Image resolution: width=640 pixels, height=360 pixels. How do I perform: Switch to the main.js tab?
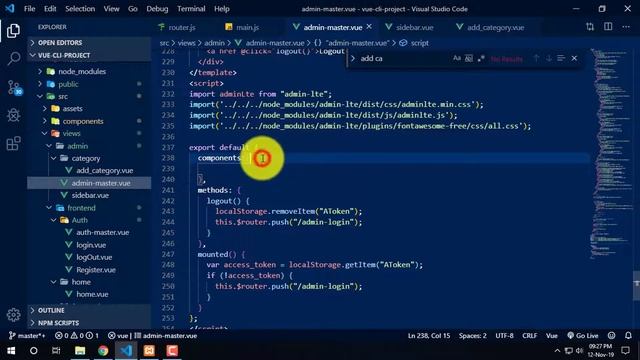(247, 27)
